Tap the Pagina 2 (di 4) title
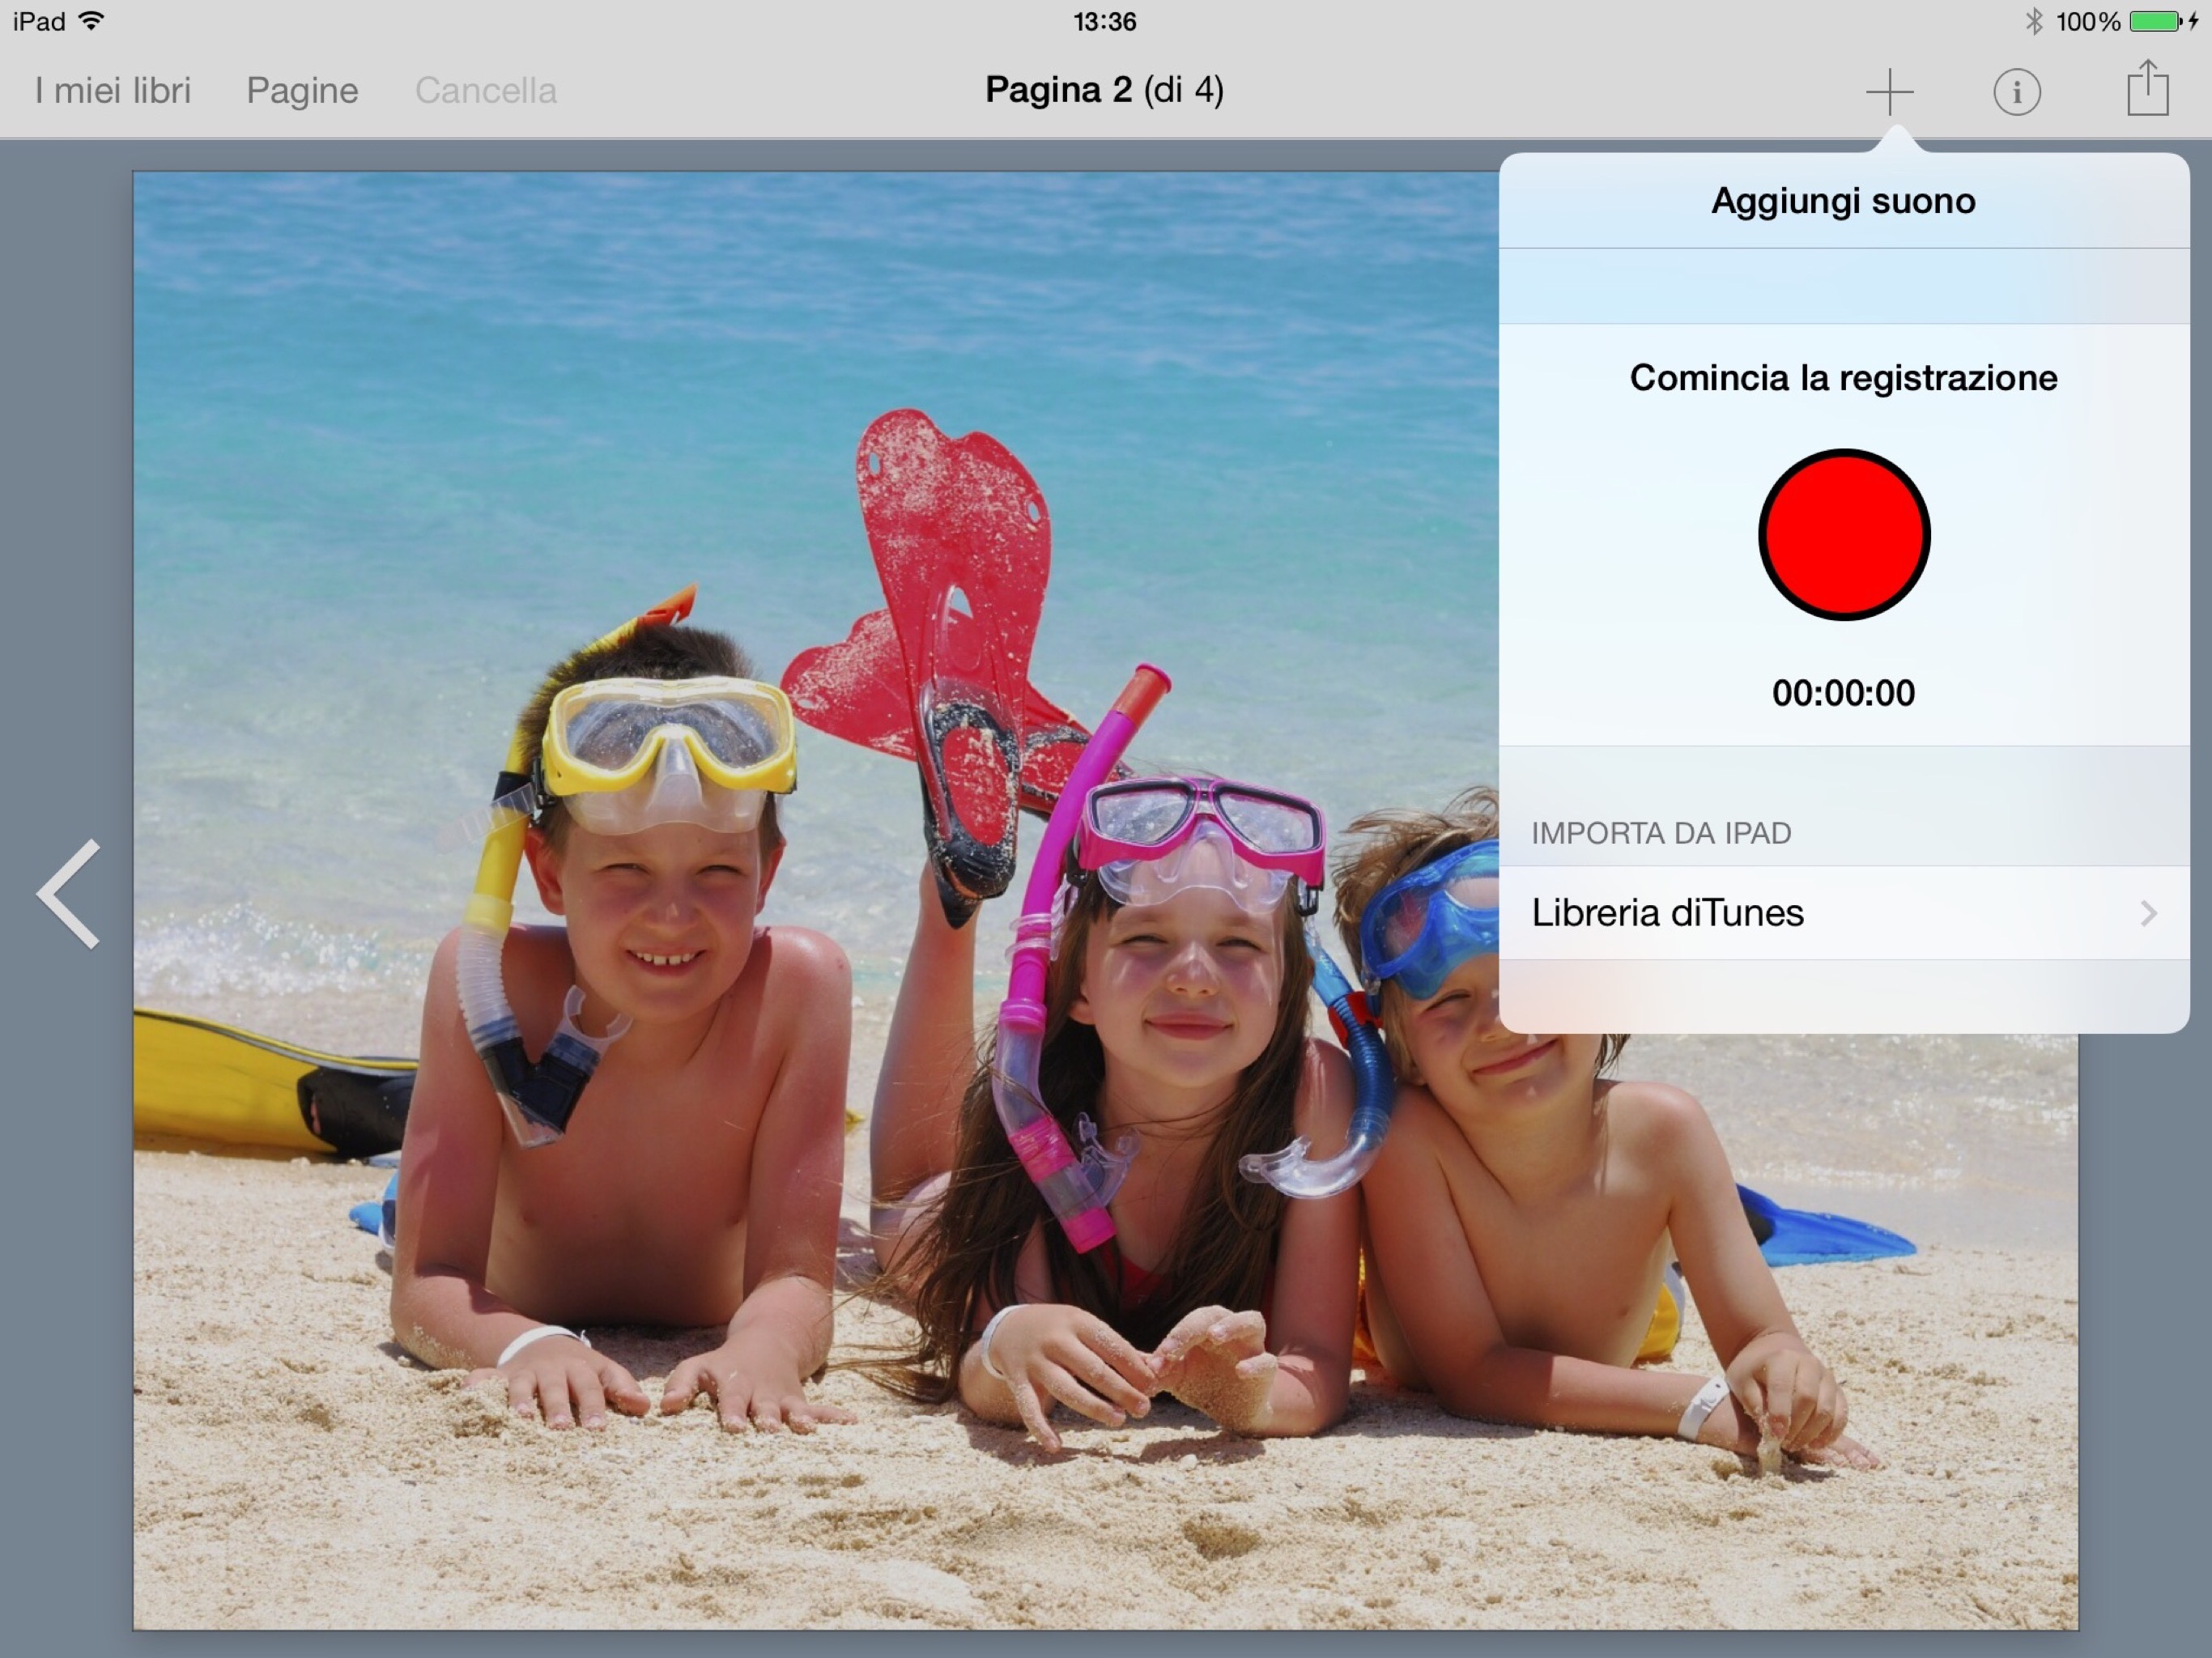Image resolution: width=2212 pixels, height=1658 pixels. coord(1104,90)
